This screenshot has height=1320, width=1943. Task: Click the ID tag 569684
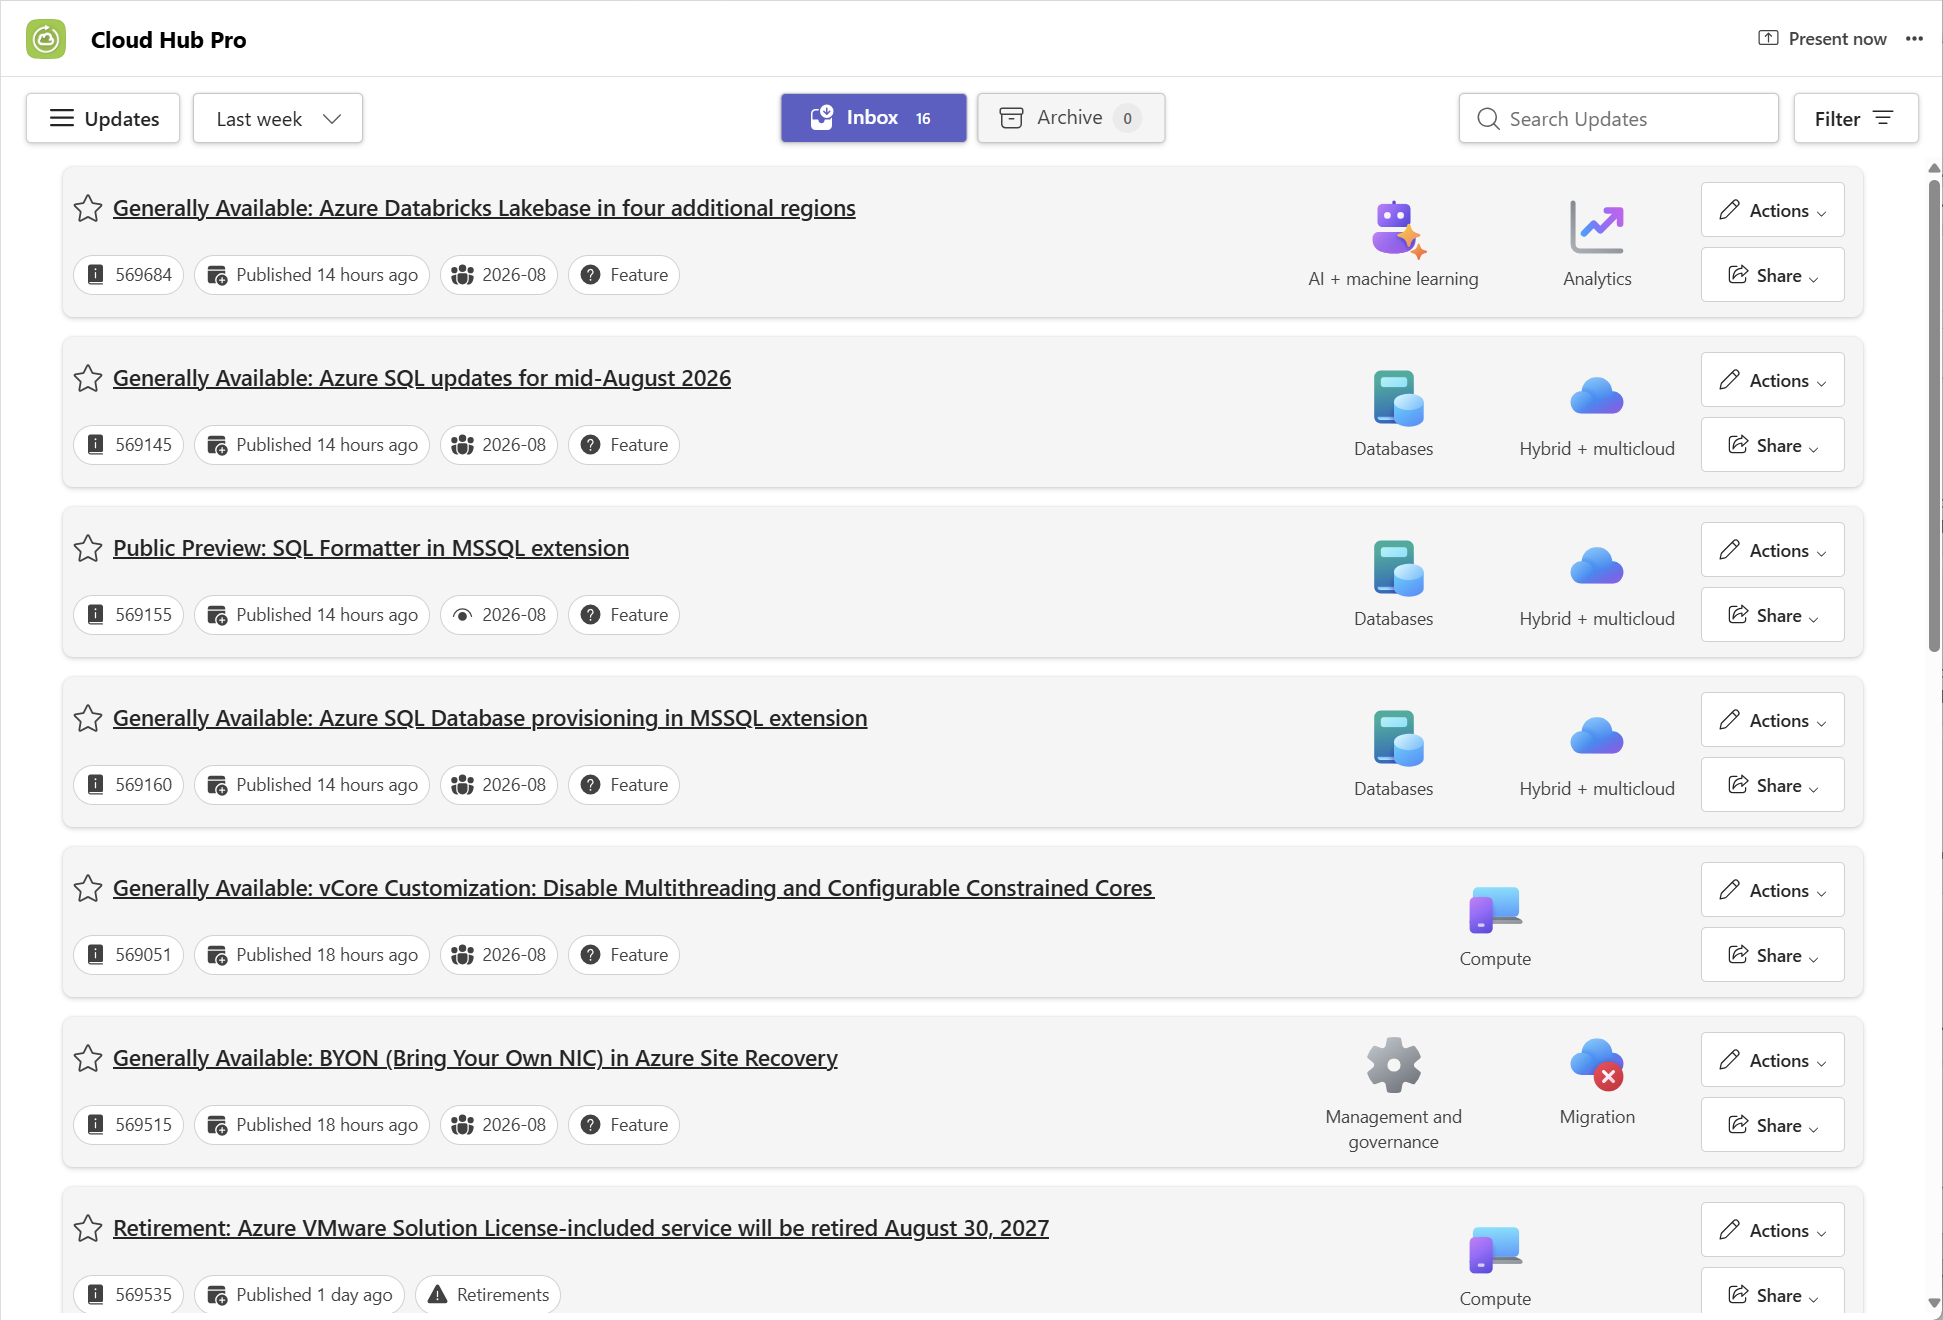click(x=129, y=275)
